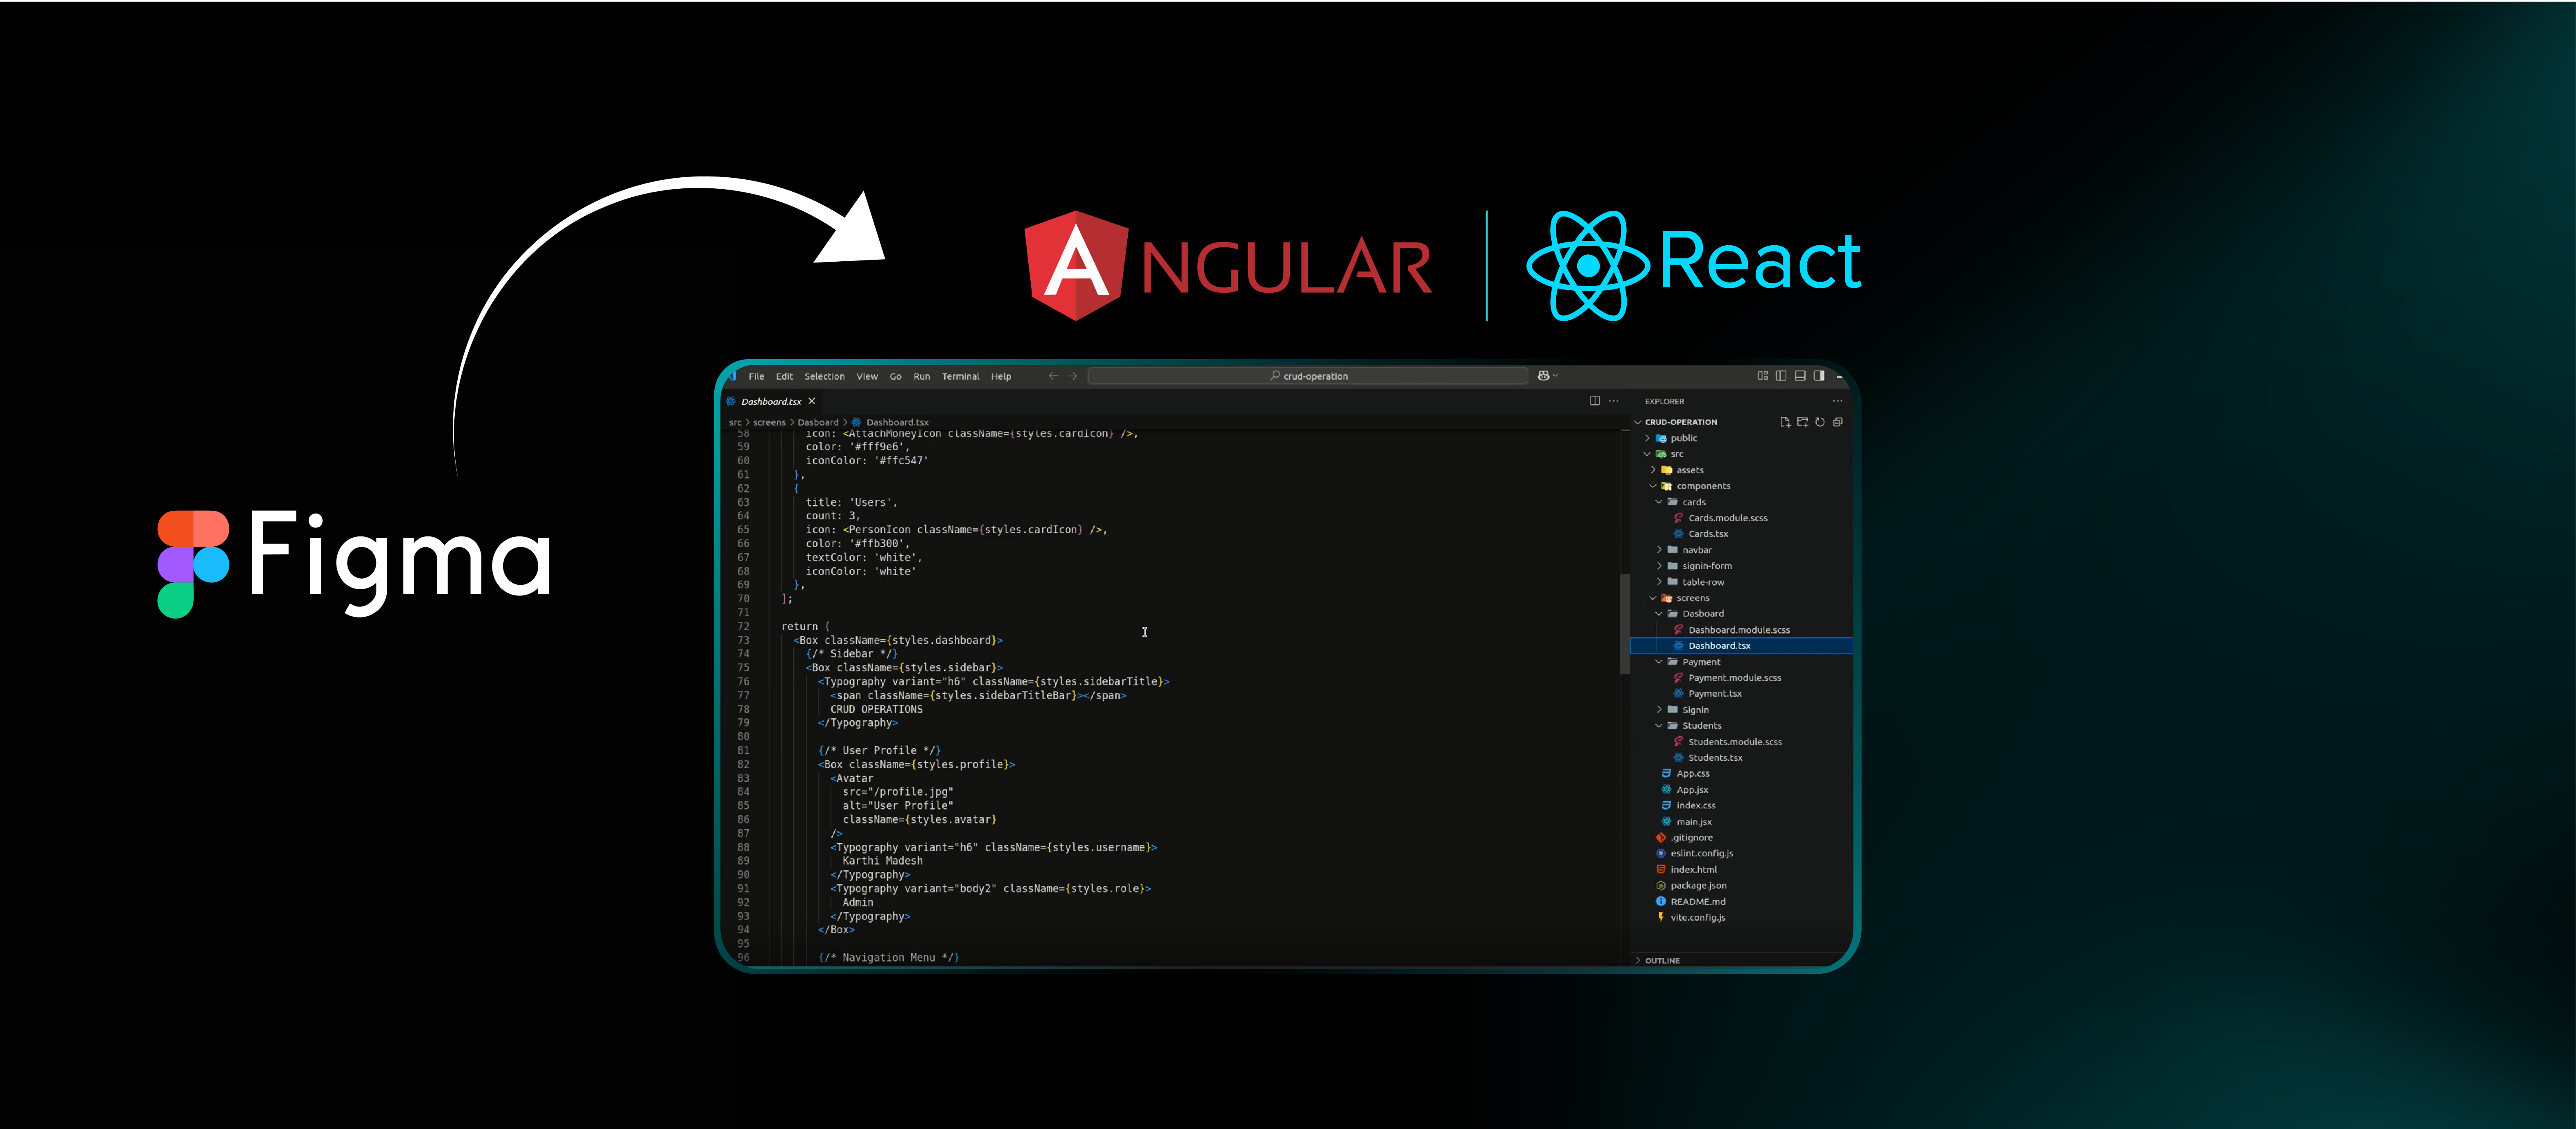Screen dimensions: 2576x1129
Task: Open the .gitignore file
Action: 1742,838
